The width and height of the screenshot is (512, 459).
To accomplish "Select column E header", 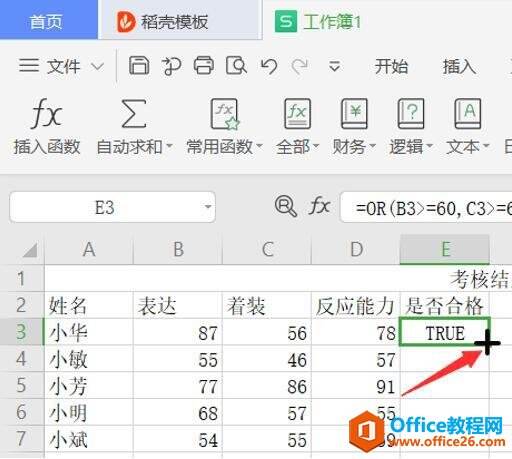I will [445, 250].
